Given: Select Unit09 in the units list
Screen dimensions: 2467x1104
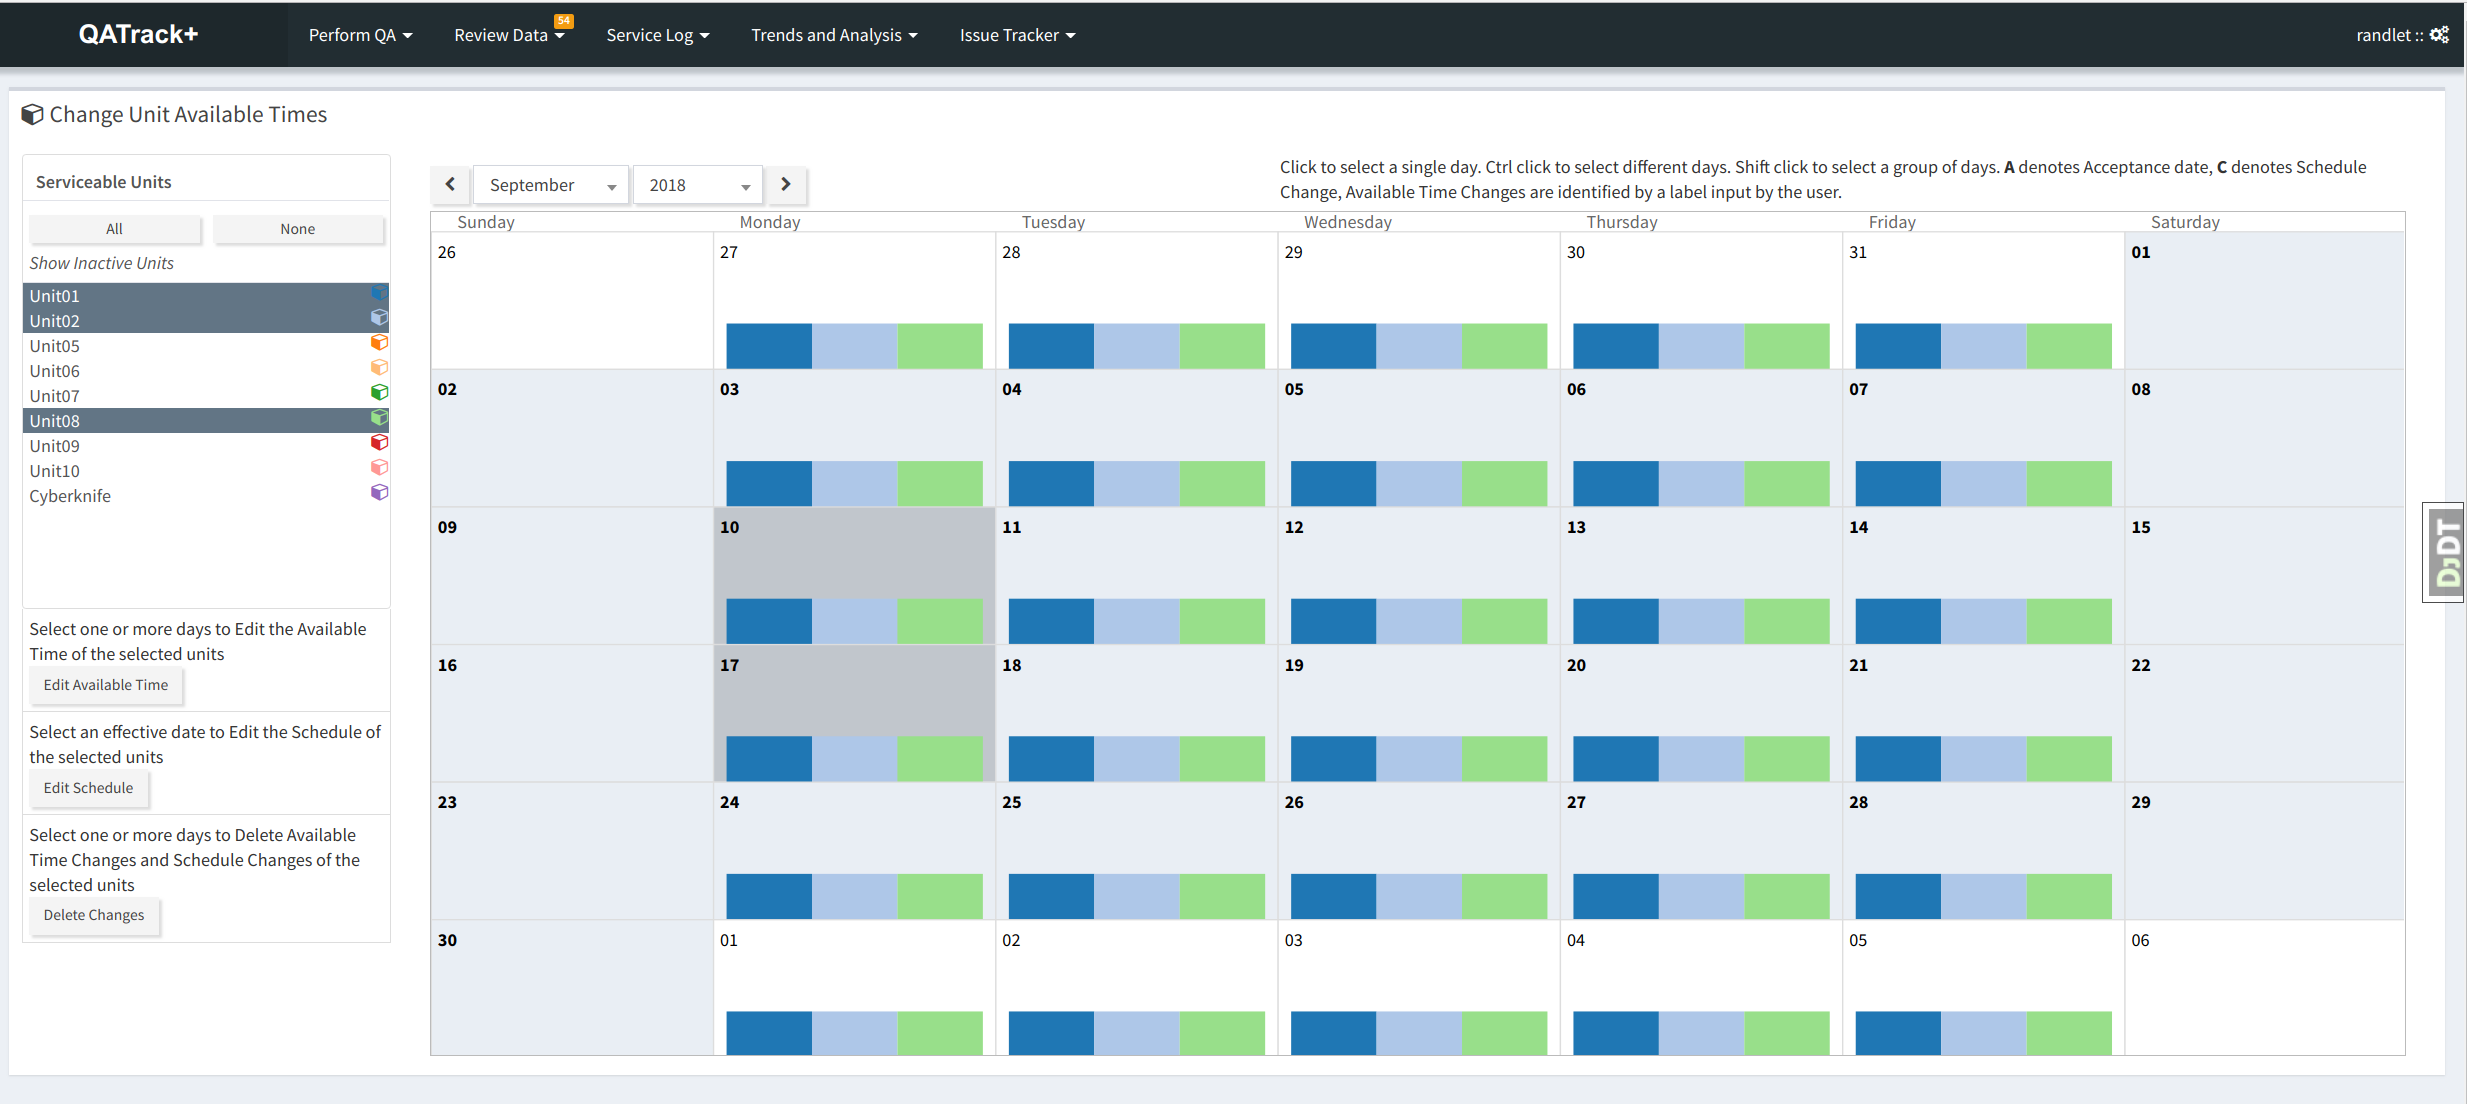Looking at the screenshot, I should [206, 446].
